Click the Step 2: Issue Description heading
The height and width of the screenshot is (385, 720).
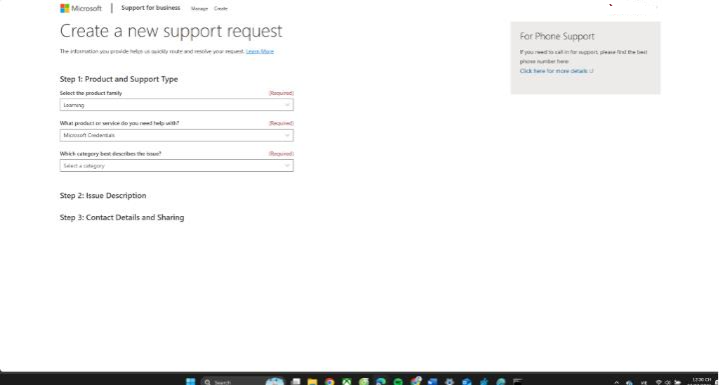tap(103, 195)
